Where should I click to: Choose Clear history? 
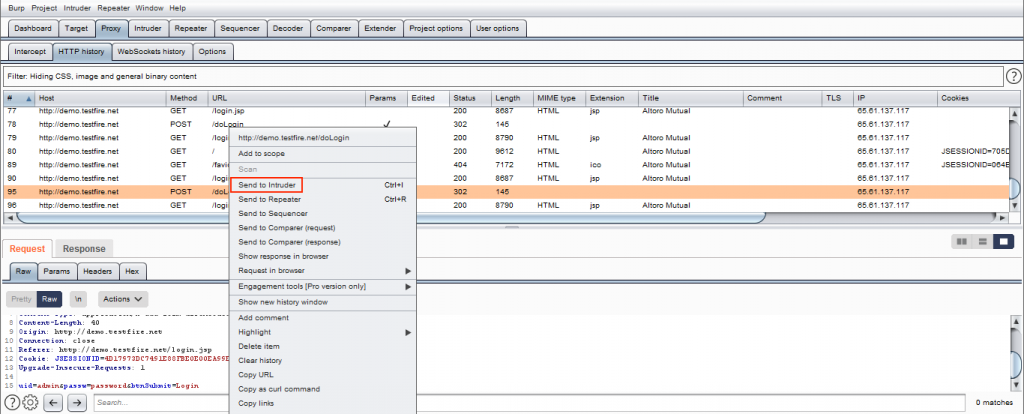tap(323, 360)
